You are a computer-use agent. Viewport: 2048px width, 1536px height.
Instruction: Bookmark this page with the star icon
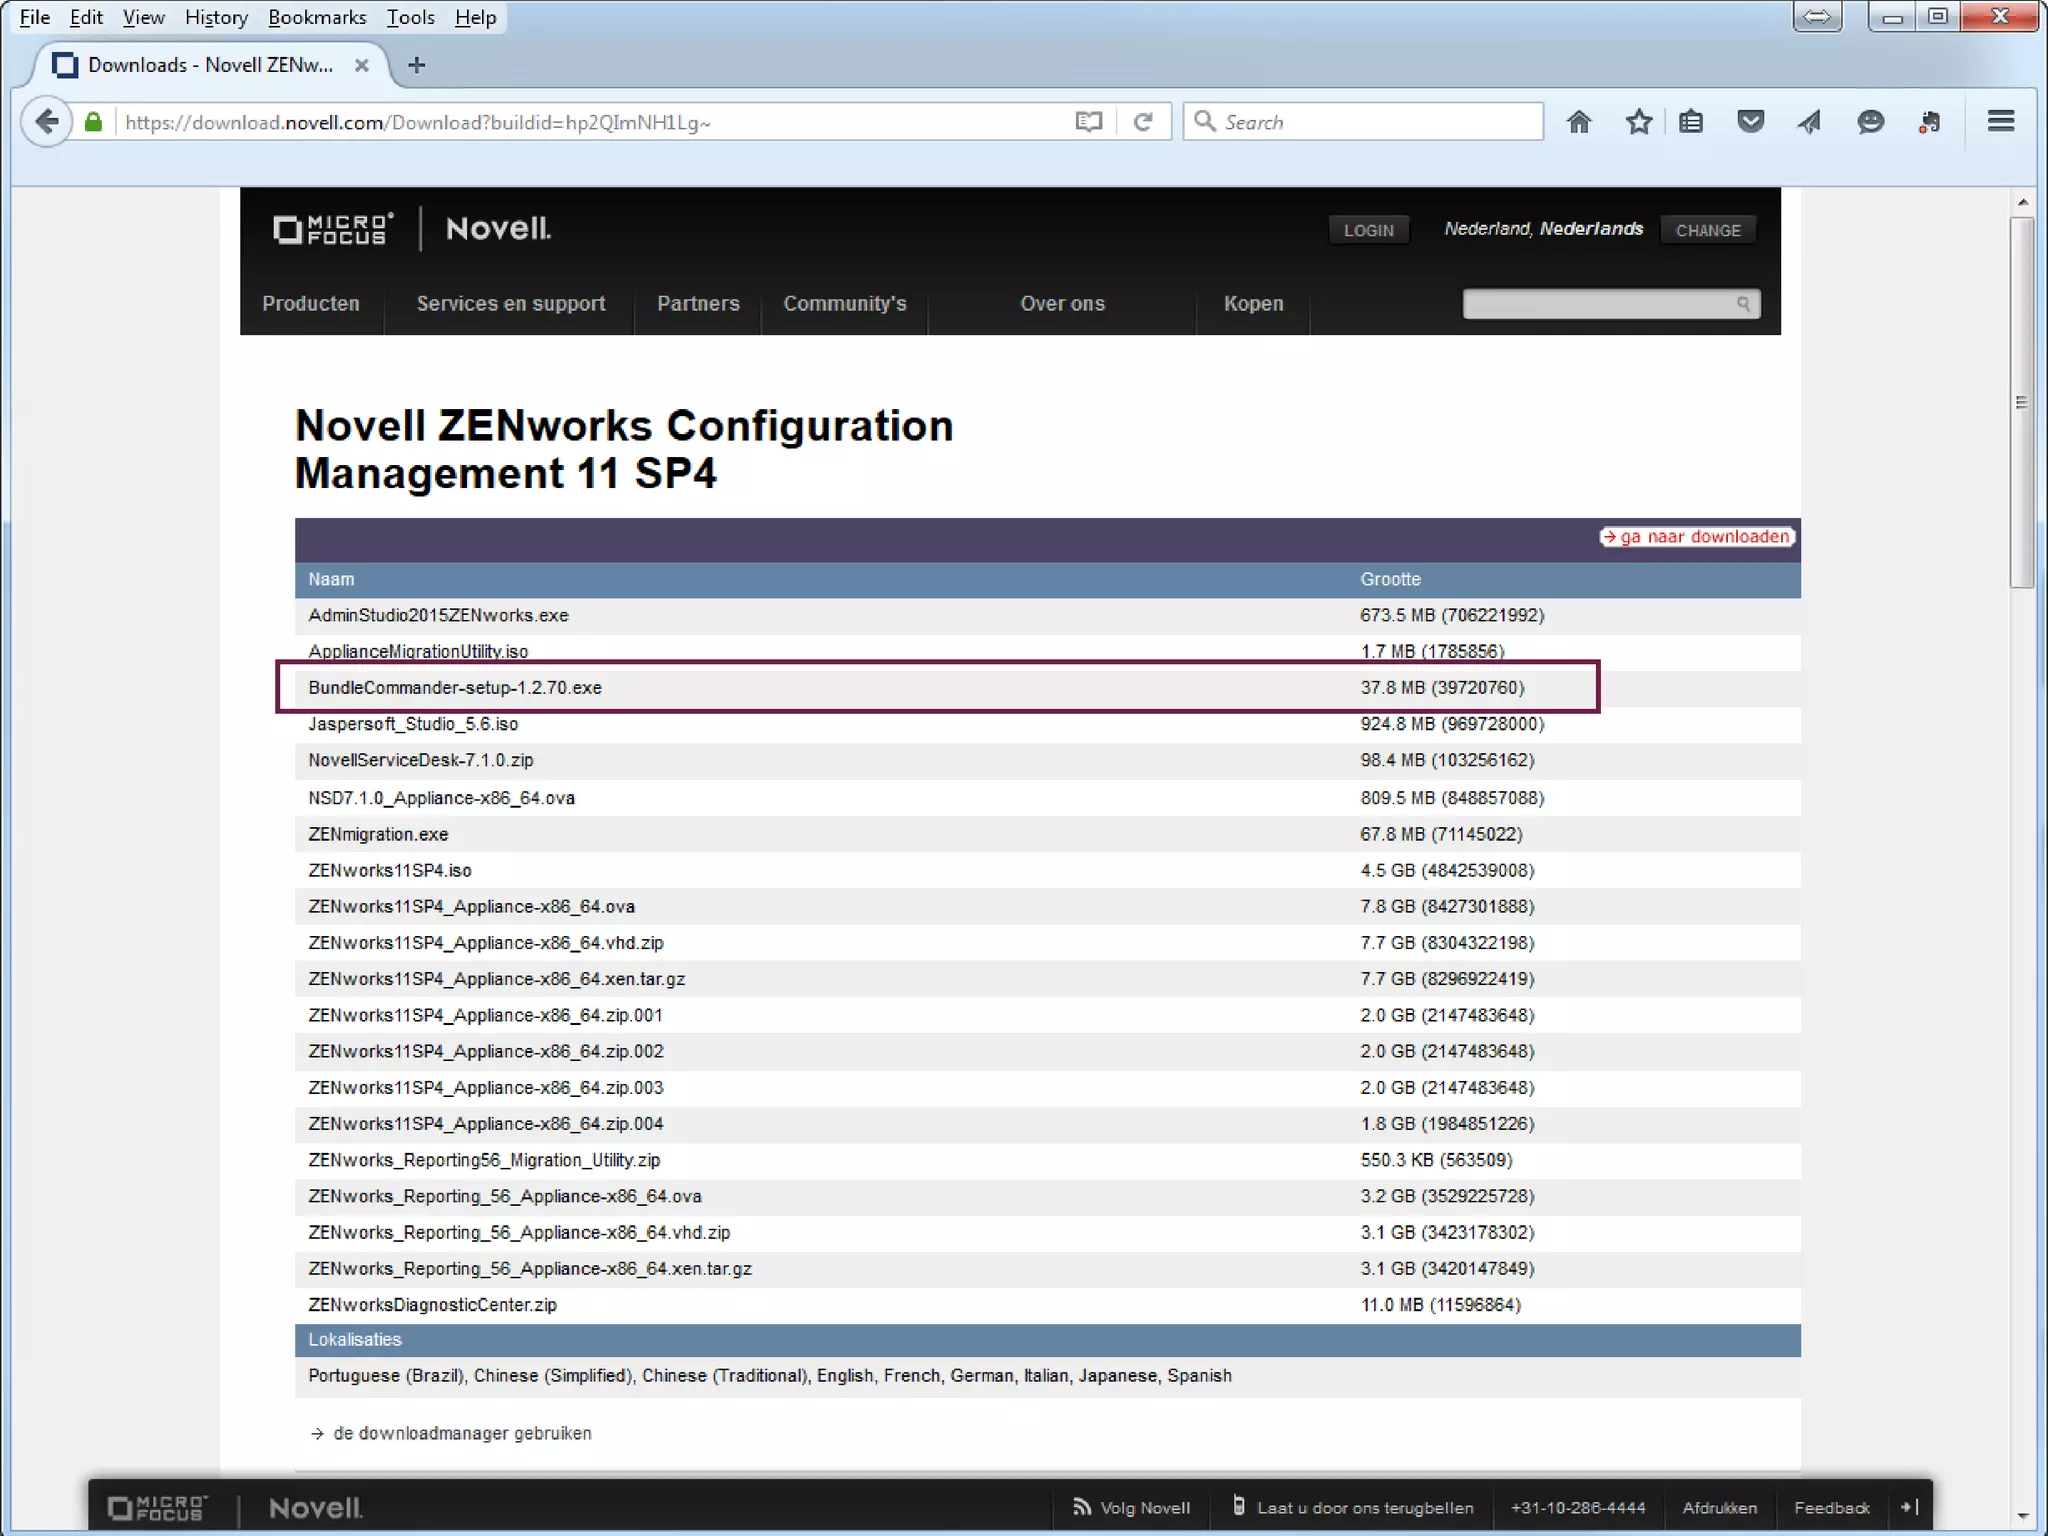tap(1638, 122)
